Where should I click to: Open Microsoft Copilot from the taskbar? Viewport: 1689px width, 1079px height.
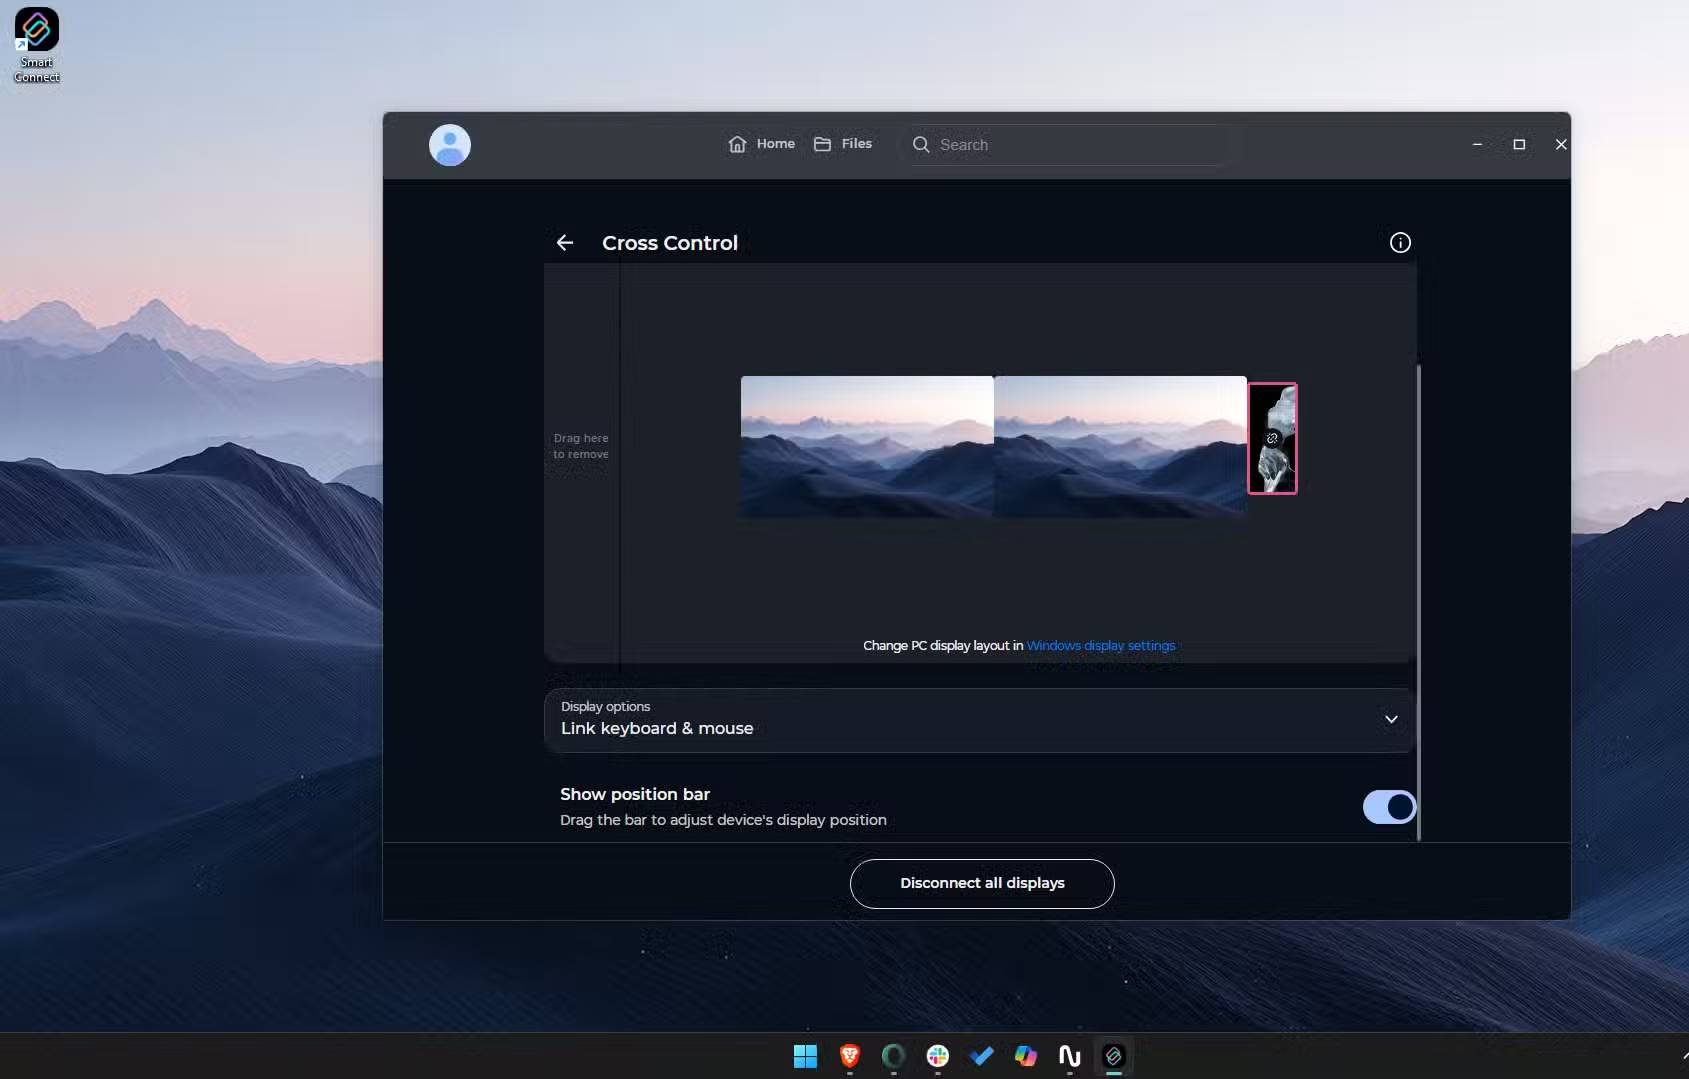1025,1056
